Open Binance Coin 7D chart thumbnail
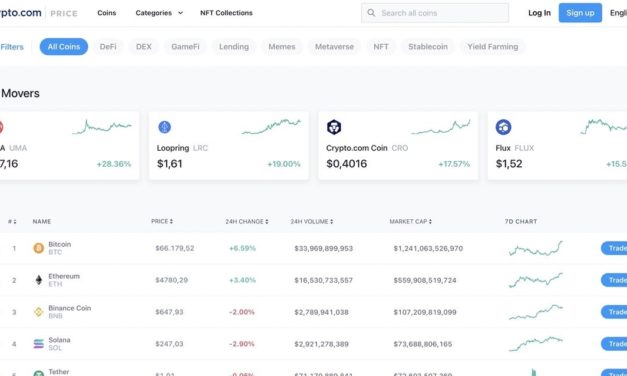 (x=535, y=312)
